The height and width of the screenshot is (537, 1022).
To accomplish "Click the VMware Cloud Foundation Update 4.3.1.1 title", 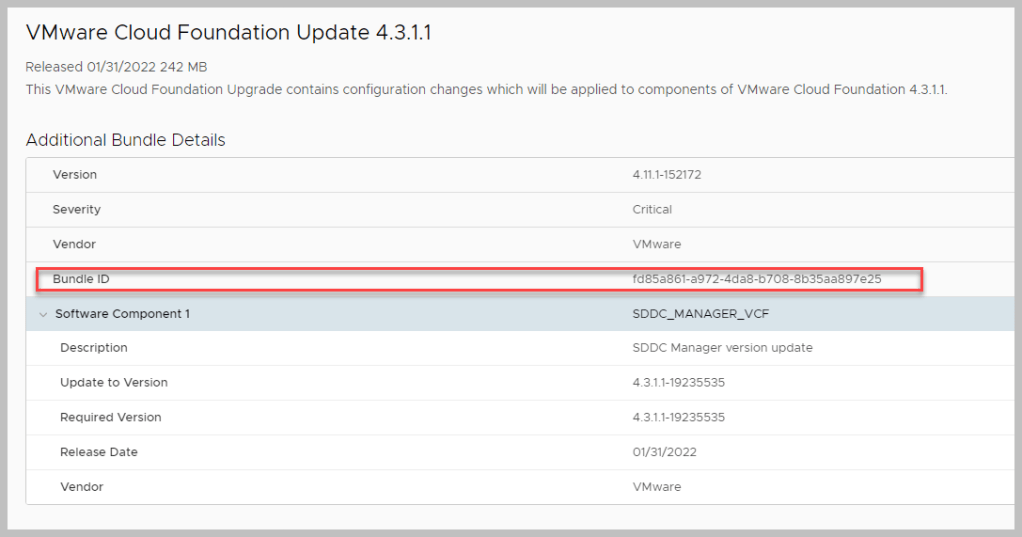I will point(228,33).
